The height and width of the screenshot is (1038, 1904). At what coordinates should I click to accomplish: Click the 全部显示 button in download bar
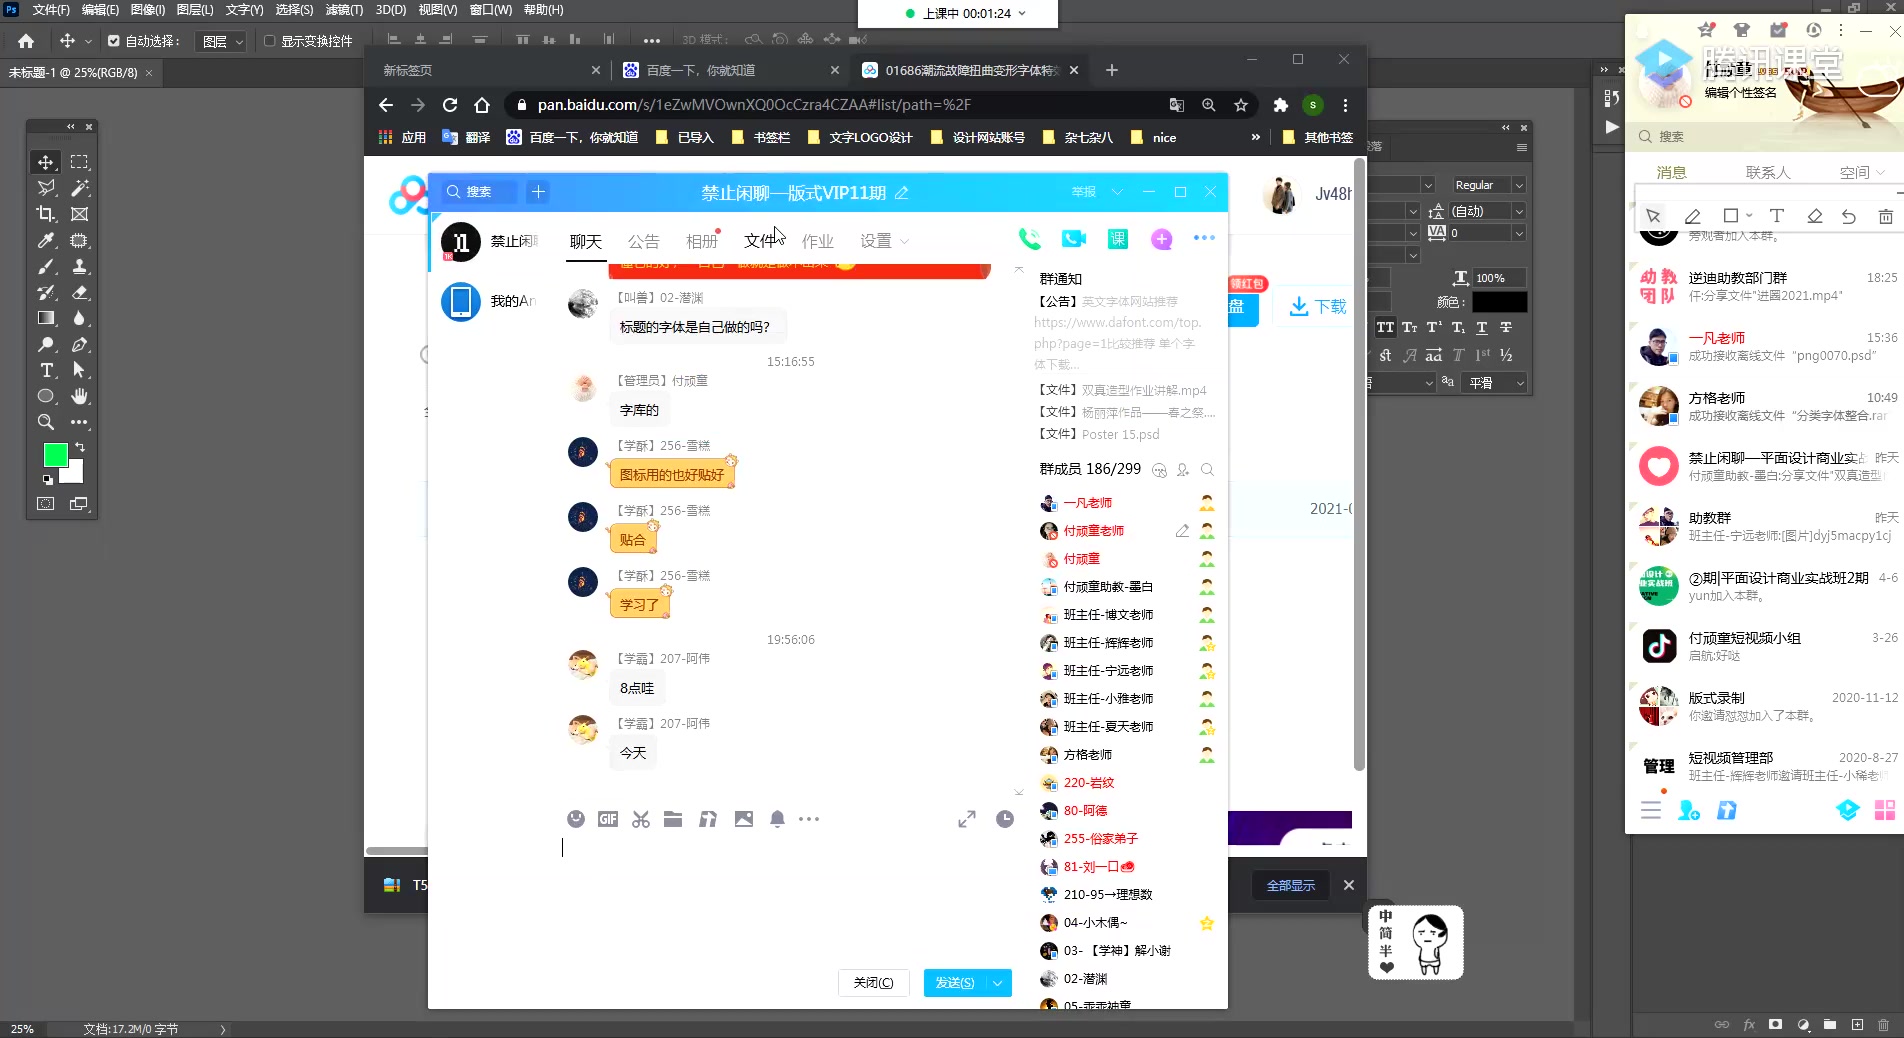pos(1291,885)
